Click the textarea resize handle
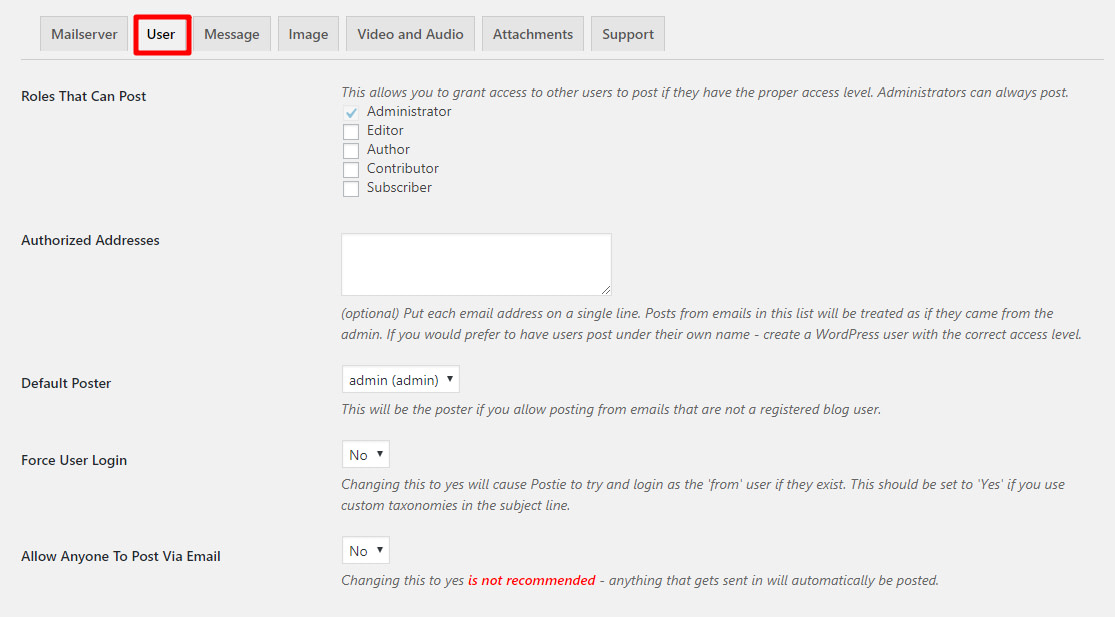1115x617 pixels. [608, 291]
